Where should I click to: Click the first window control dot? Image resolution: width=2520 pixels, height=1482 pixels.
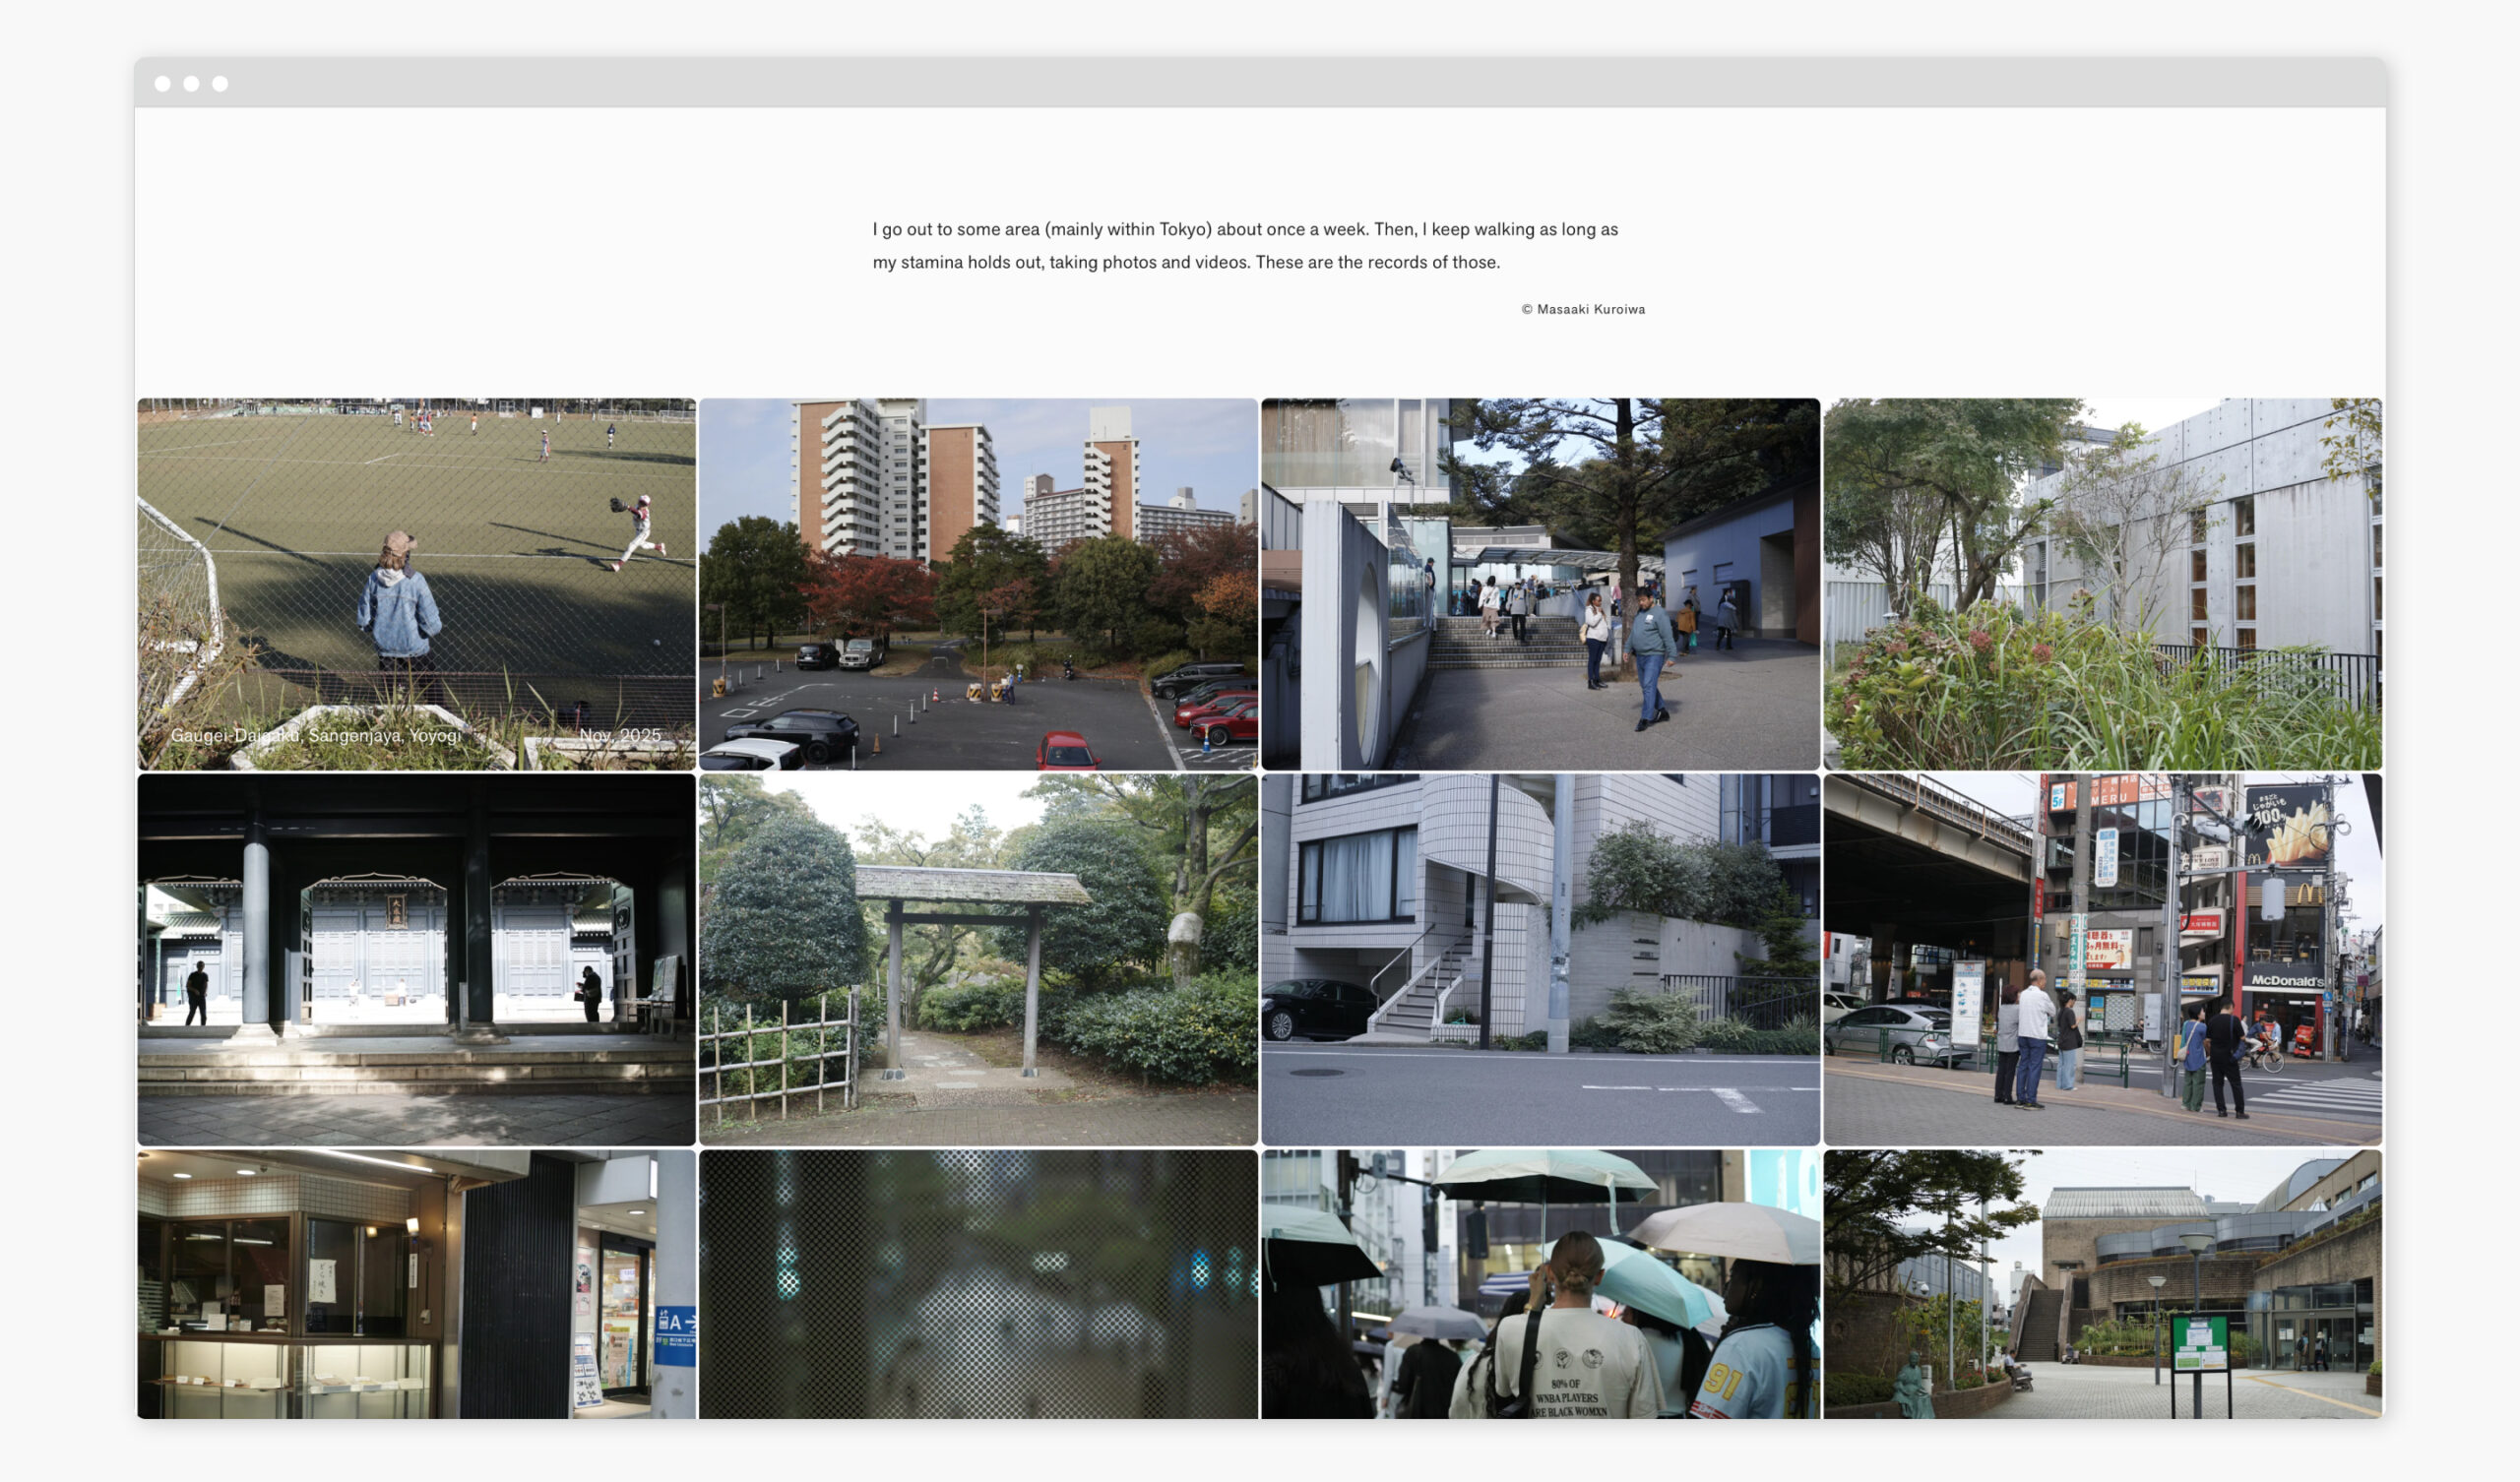[x=163, y=84]
